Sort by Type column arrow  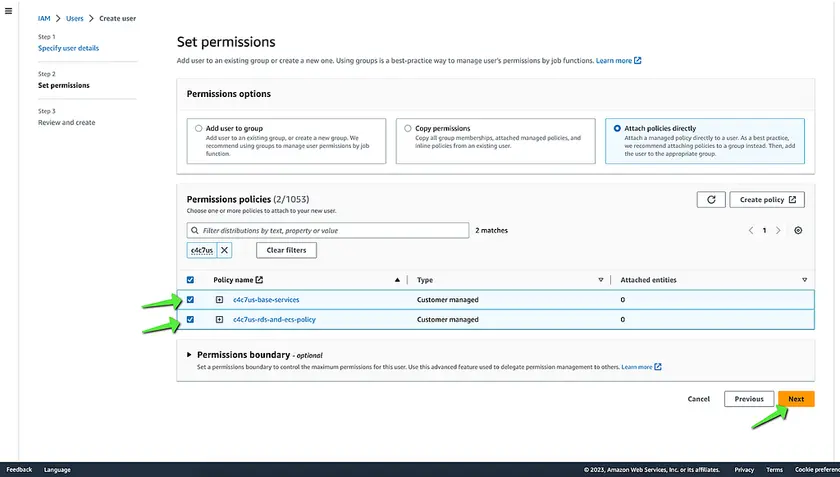pos(601,280)
